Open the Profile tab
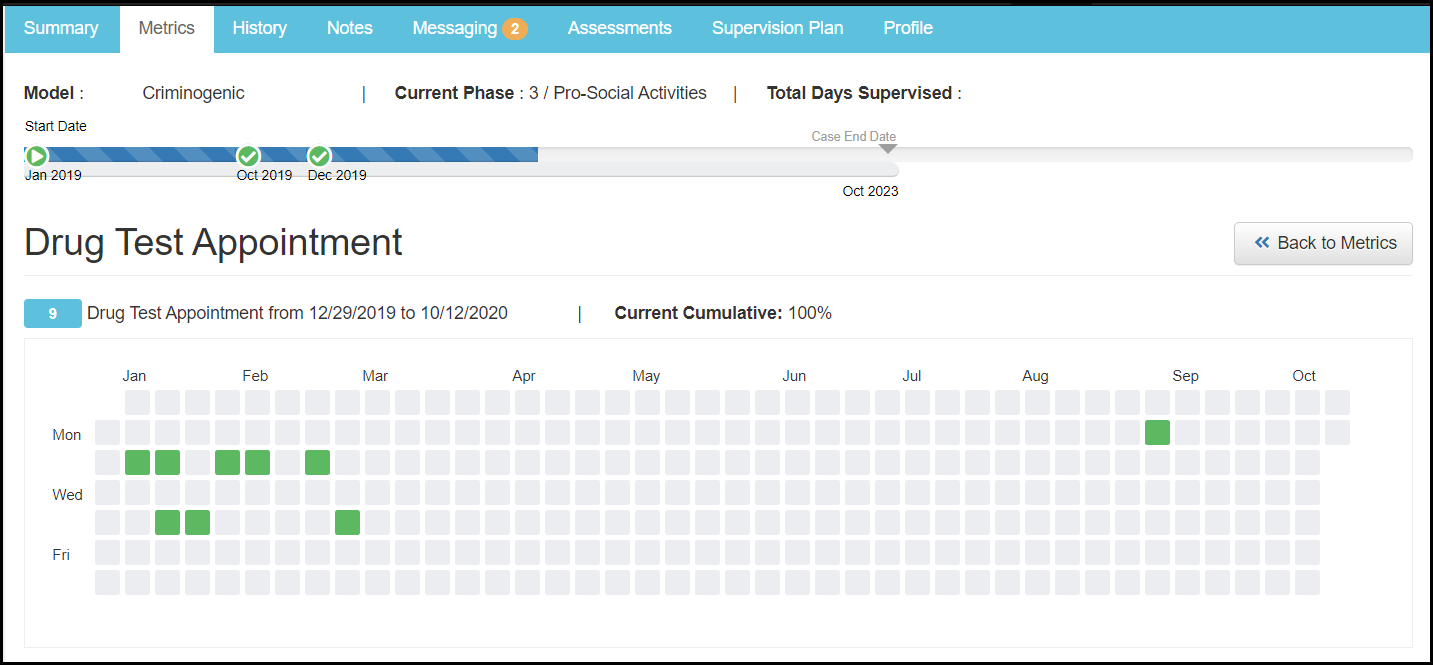The image size is (1433, 665). coord(908,28)
